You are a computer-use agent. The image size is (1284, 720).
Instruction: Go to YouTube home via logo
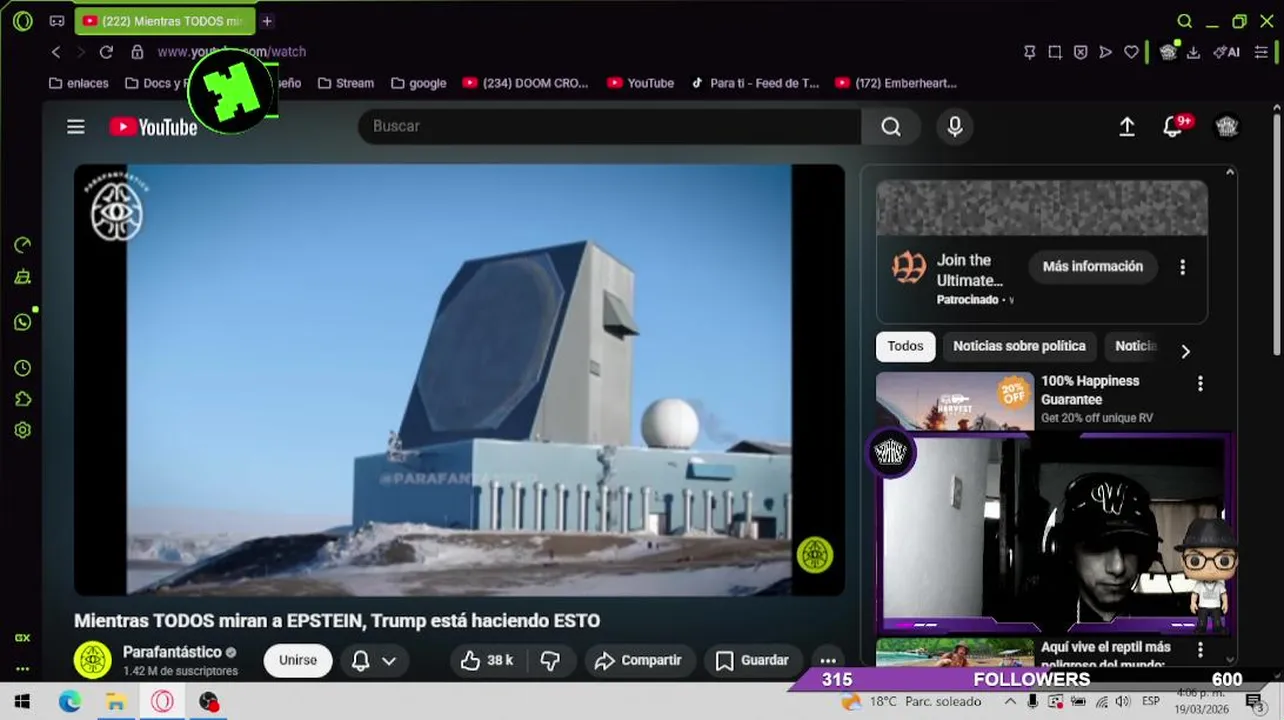click(x=153, y=127)
